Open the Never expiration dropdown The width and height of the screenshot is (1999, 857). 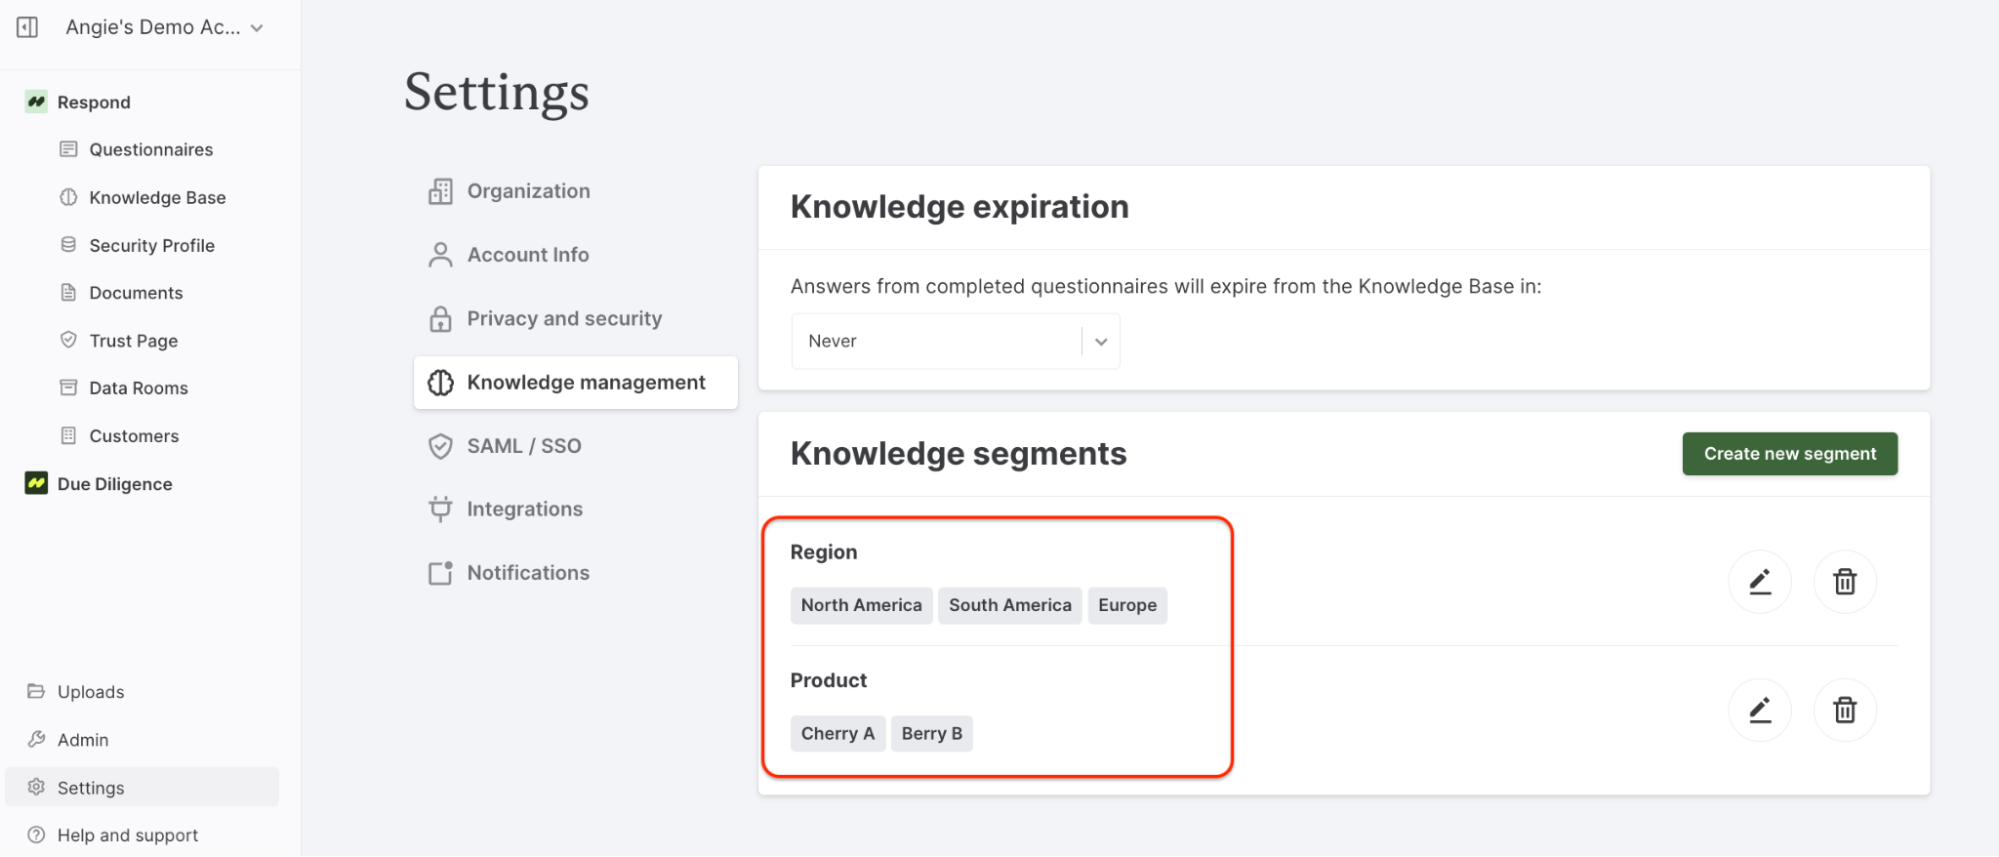pos(955,341)
